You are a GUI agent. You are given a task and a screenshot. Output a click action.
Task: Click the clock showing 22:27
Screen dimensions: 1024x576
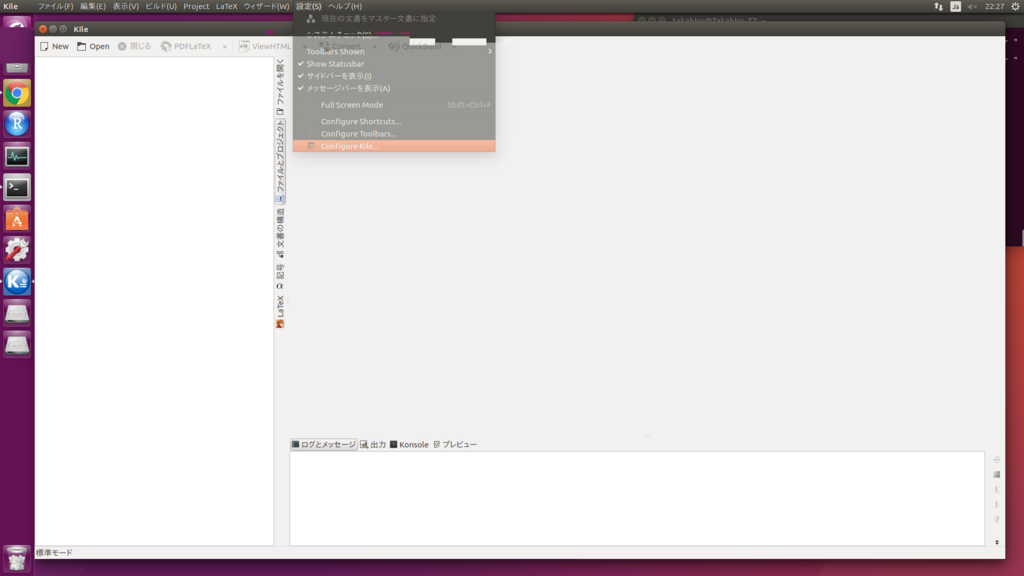pos(994,6)
